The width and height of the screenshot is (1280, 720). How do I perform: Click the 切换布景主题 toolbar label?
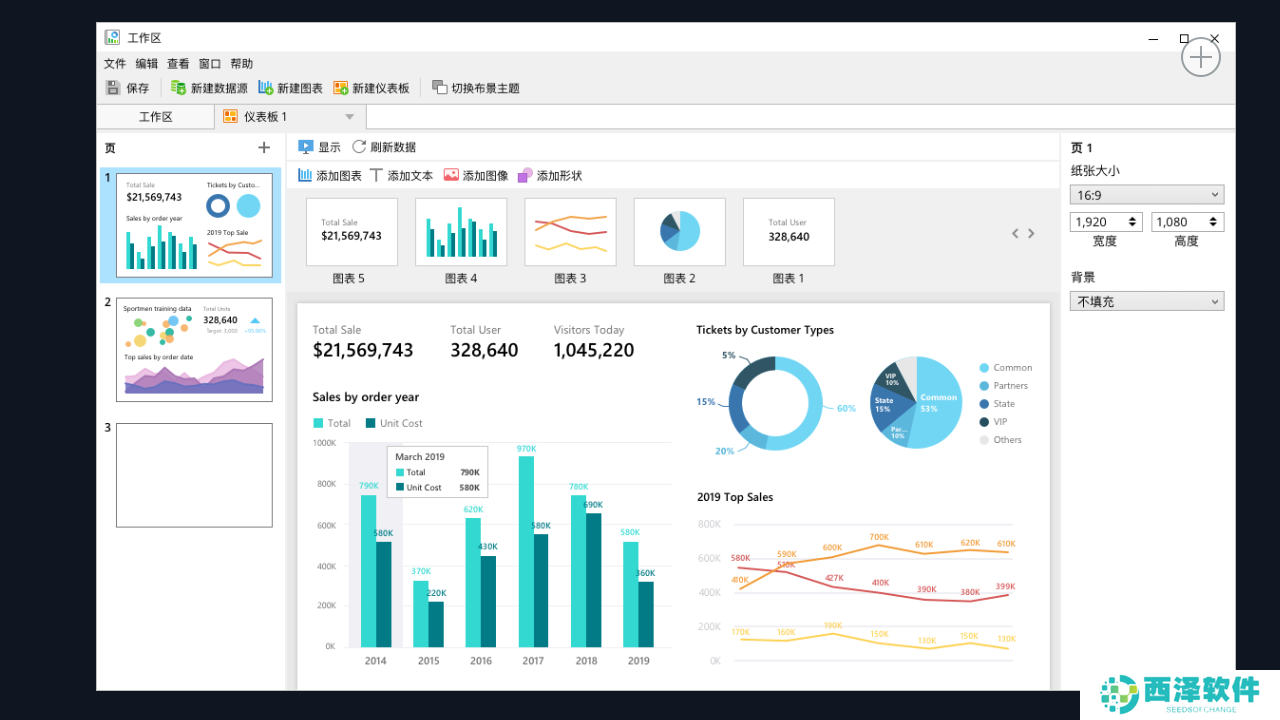coord(485,88)
